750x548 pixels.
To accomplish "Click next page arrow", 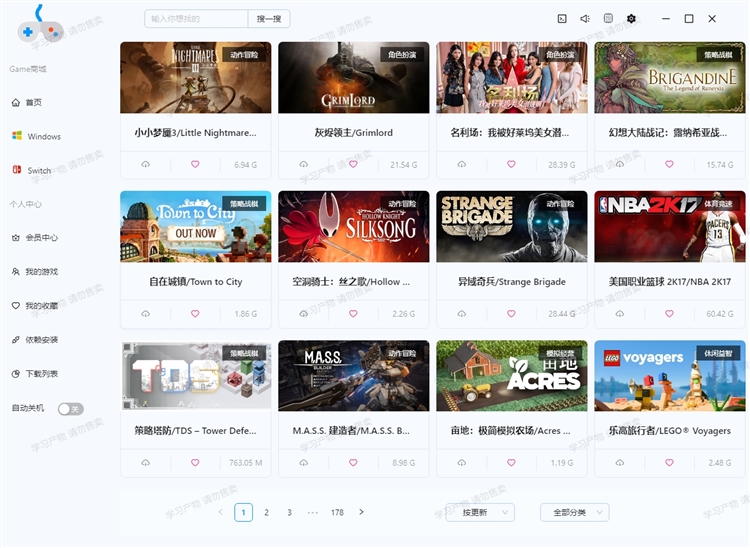I will click(361, 512).
